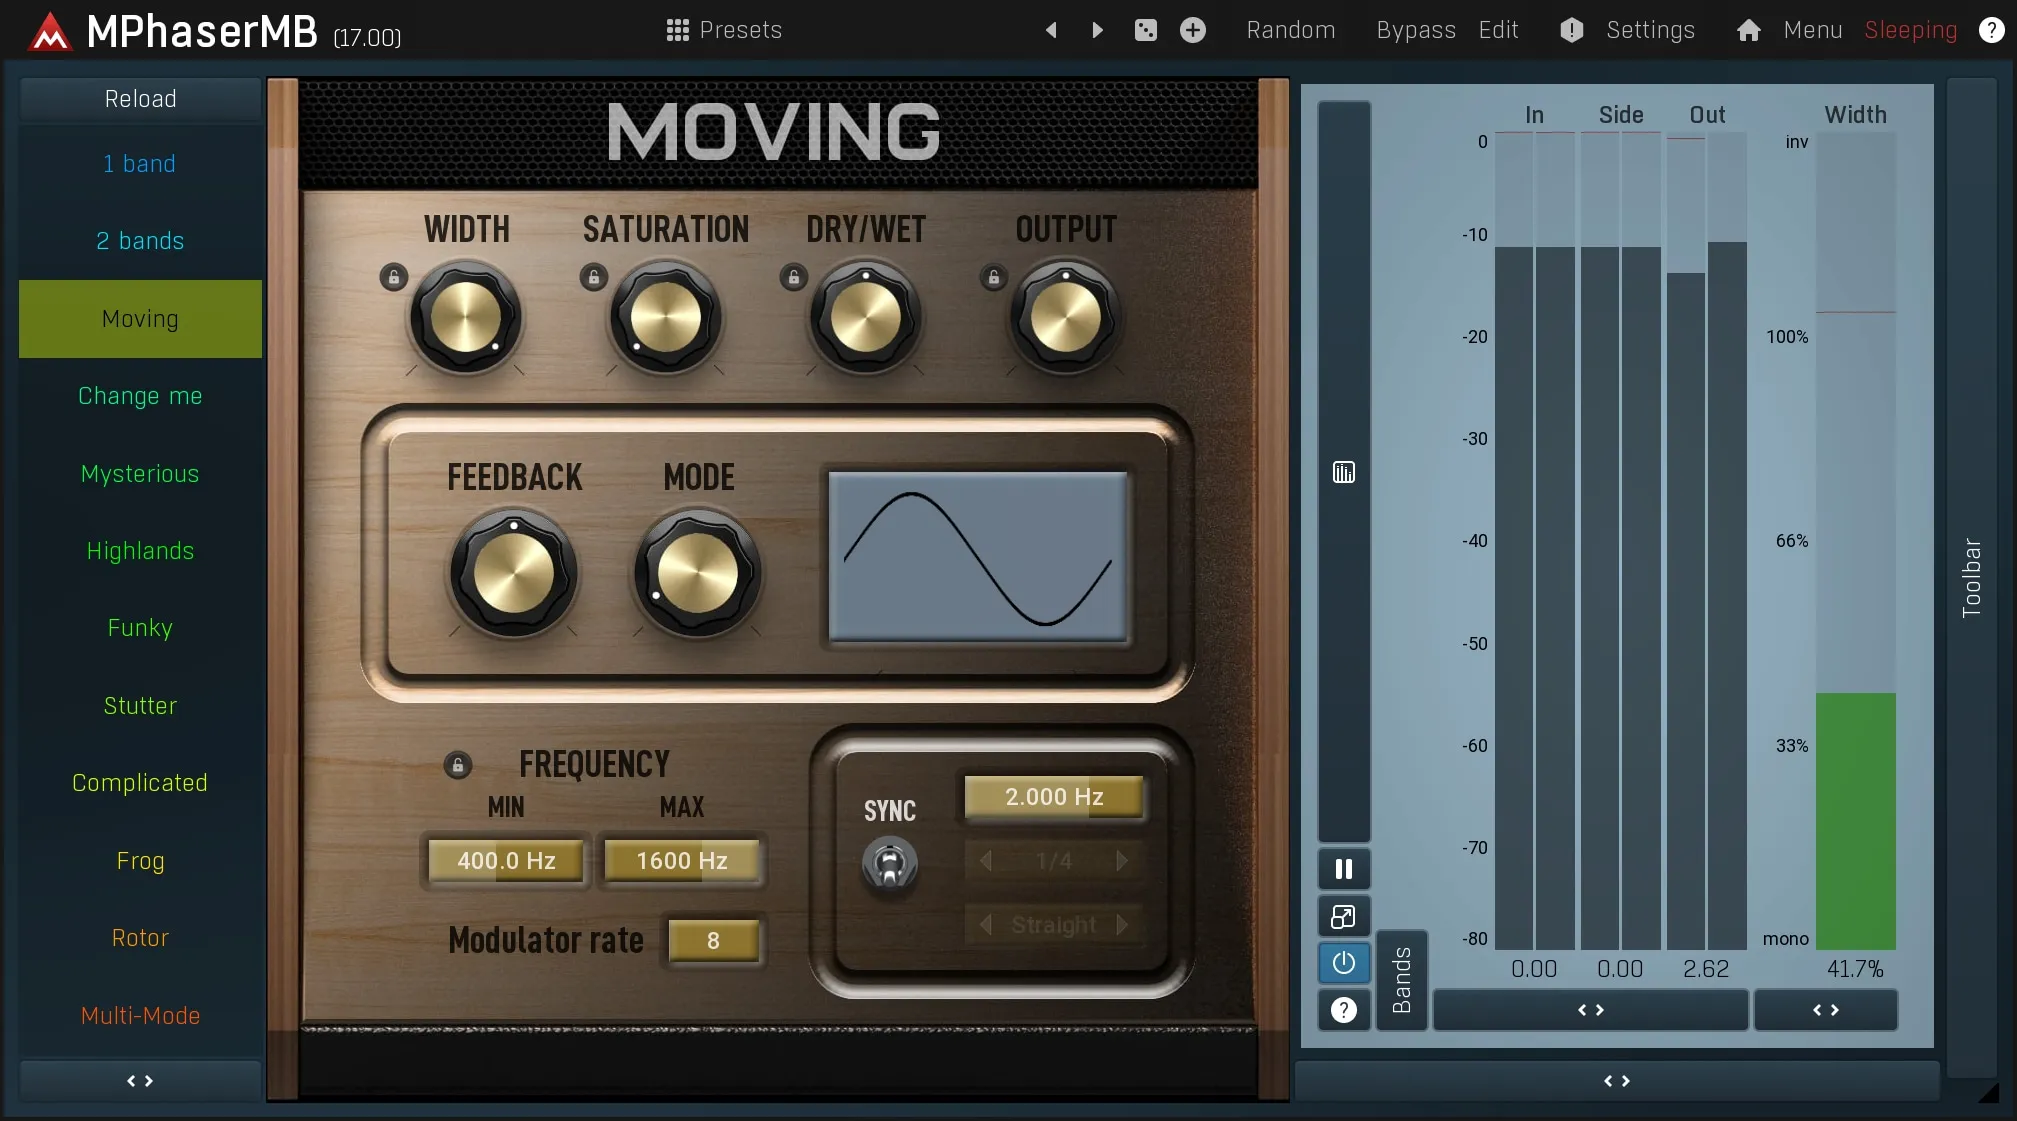Toggle the lock beside WIDTH knob
2017x1121 pixels.
(394, 277)
